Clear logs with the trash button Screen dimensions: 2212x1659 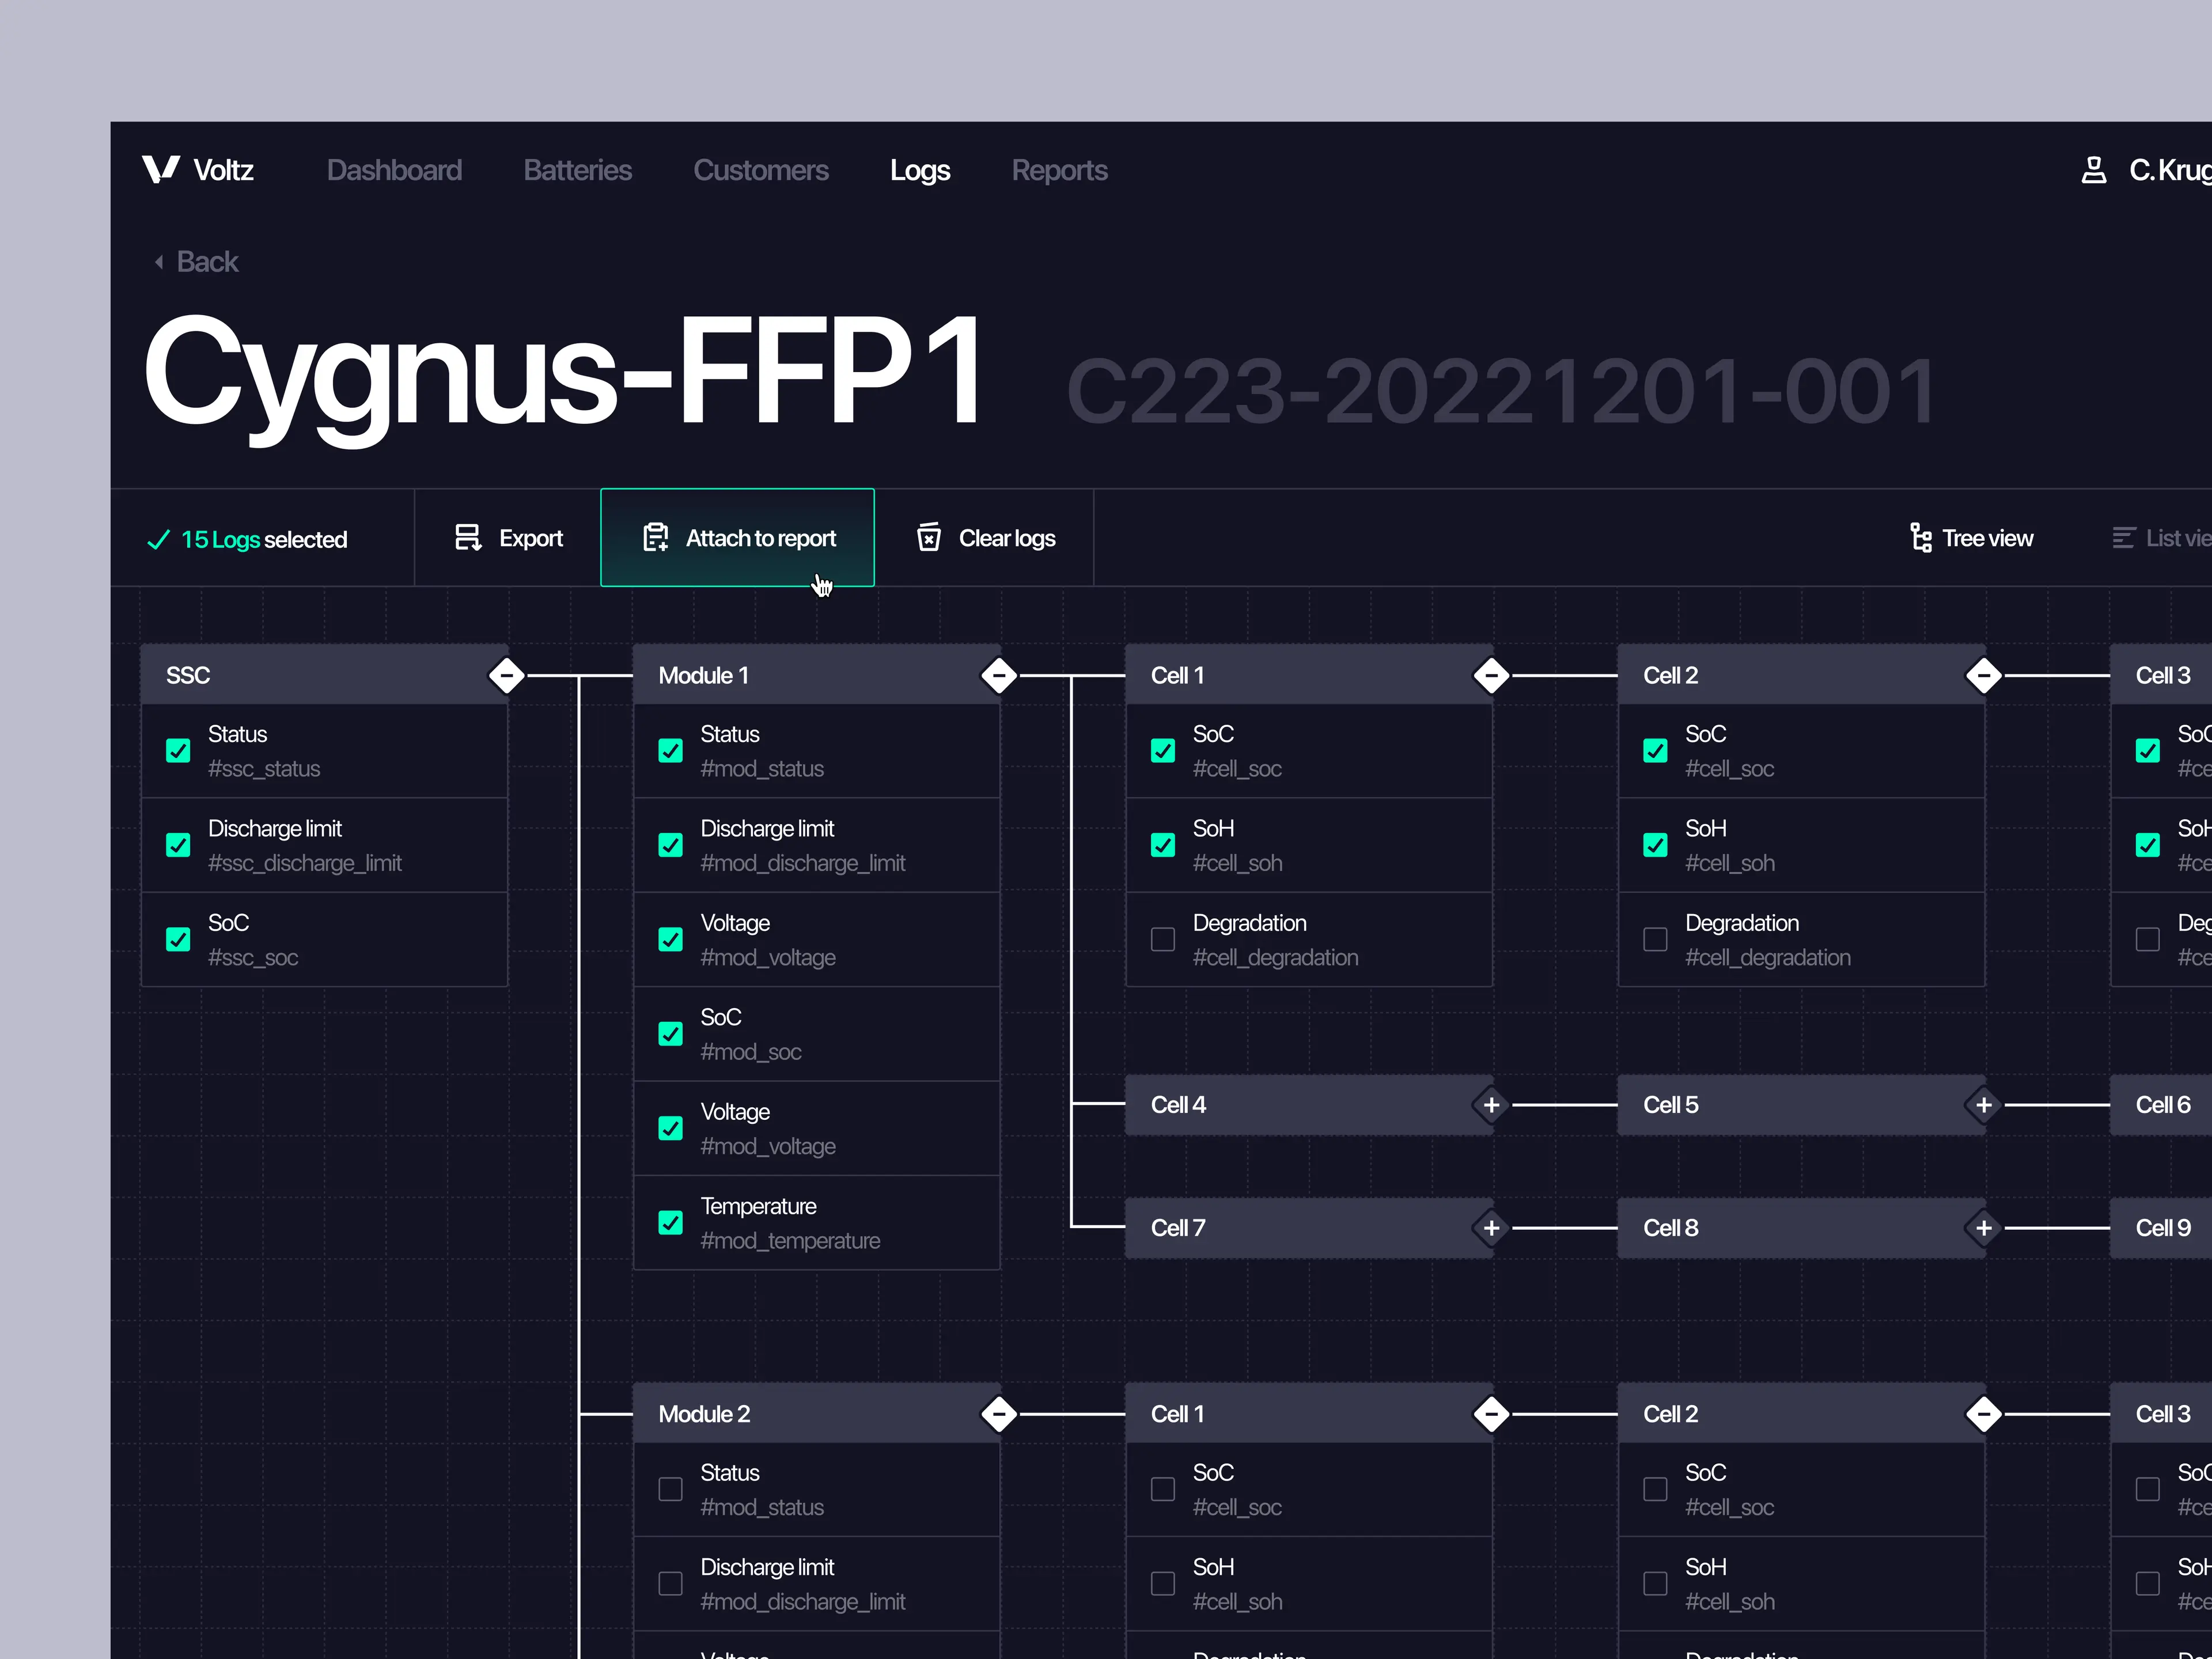coord(985,538)
